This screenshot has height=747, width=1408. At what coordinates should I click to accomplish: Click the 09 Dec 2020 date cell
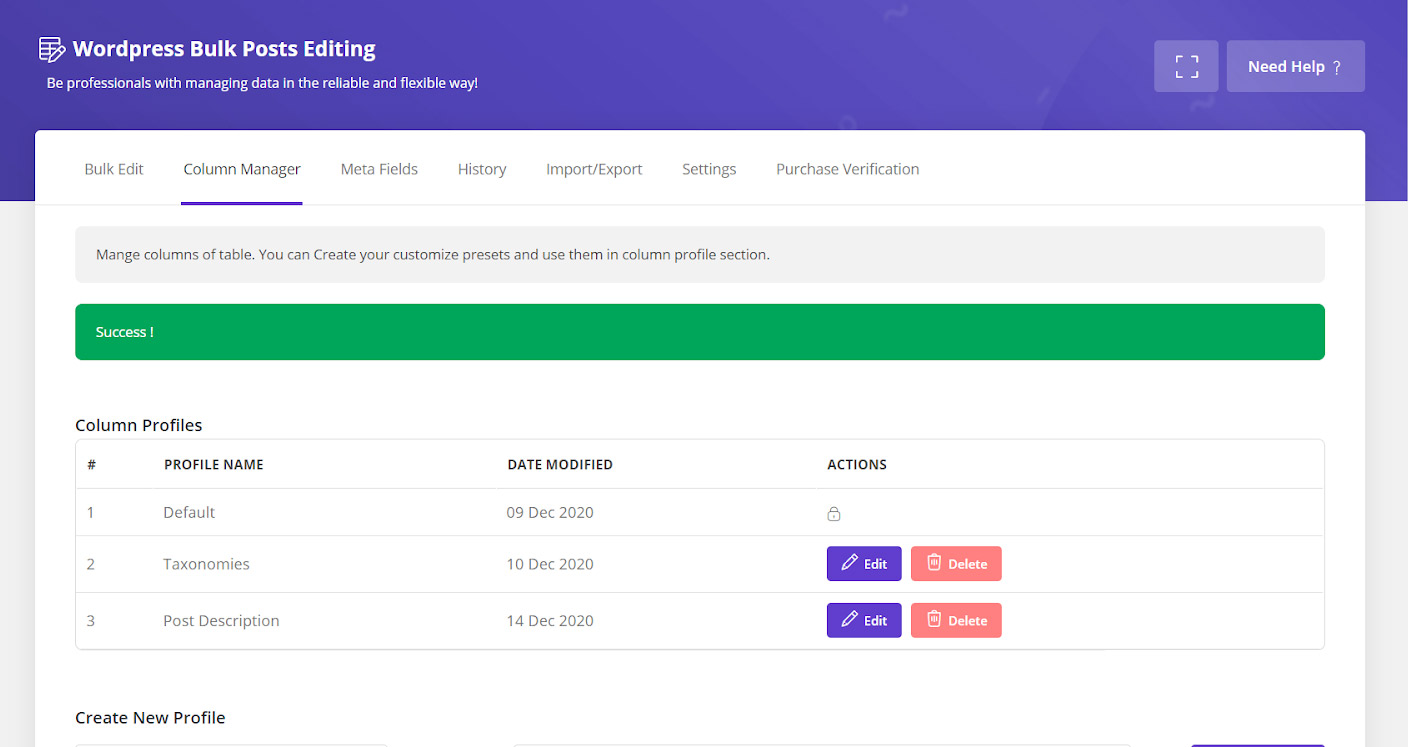tap(550, 512)
